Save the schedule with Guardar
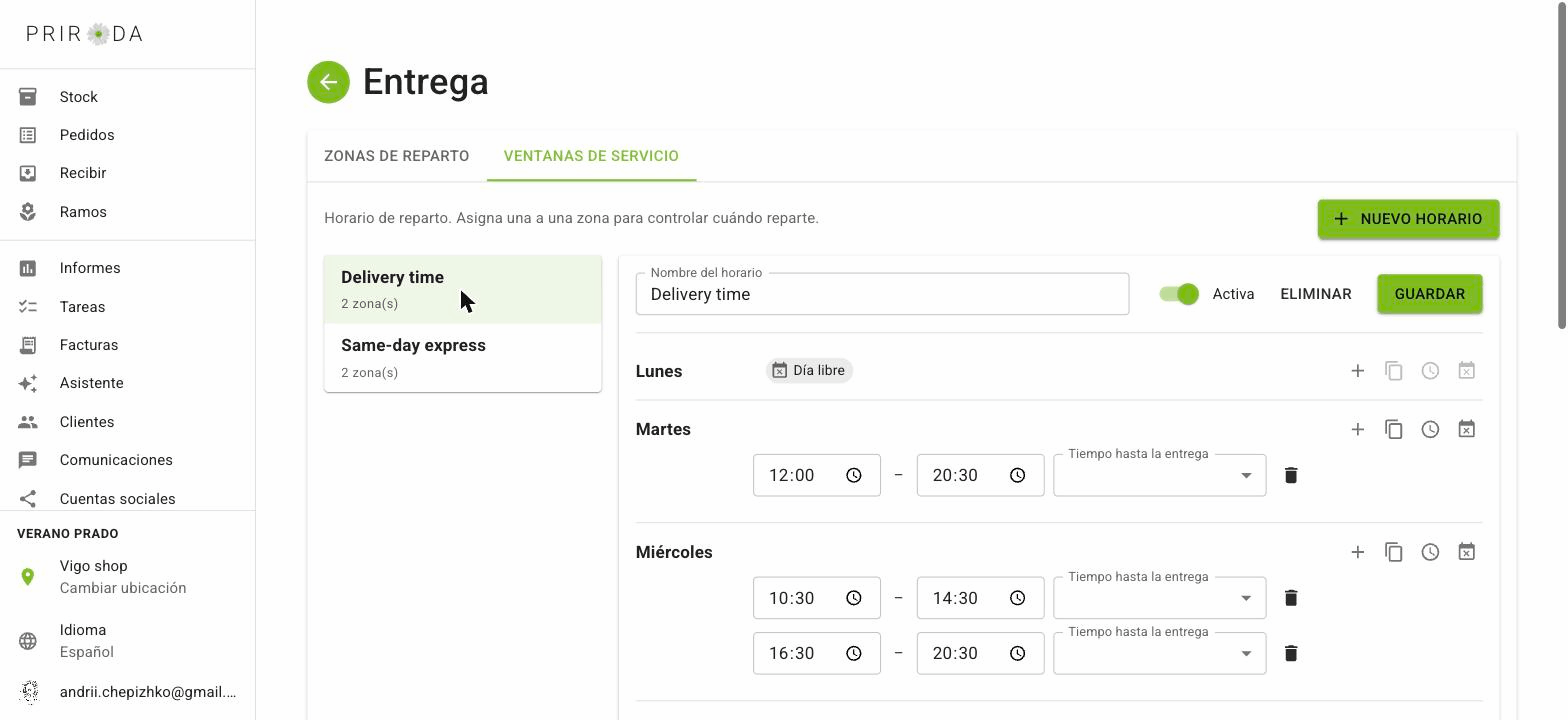 (x=1430, y=294)
